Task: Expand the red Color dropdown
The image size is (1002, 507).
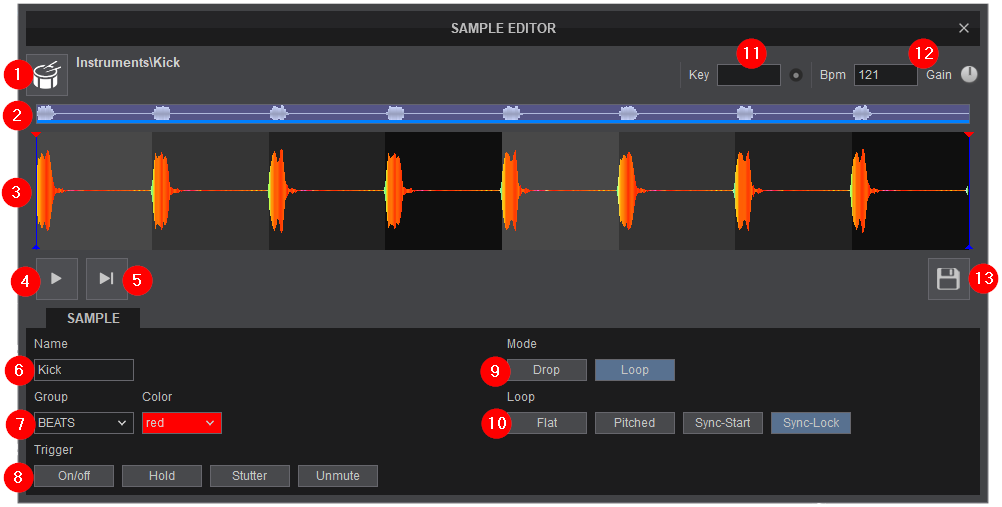Action: click(x=181, y=423)
